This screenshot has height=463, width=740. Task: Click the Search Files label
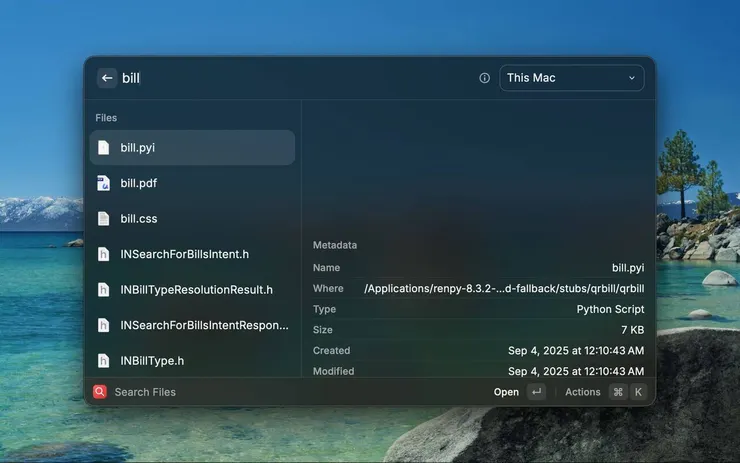[145, 392]
